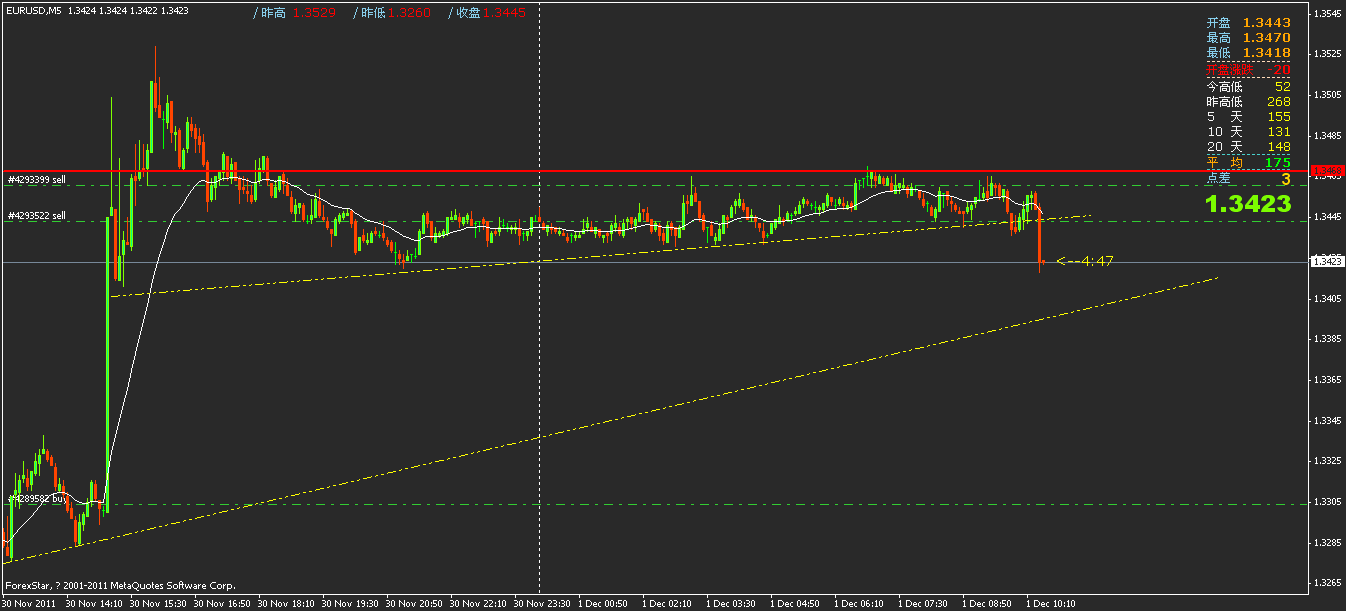Select the #4293399 sell order label
1346x611 pixels.
pyautogui.click(x=38, y=180)
